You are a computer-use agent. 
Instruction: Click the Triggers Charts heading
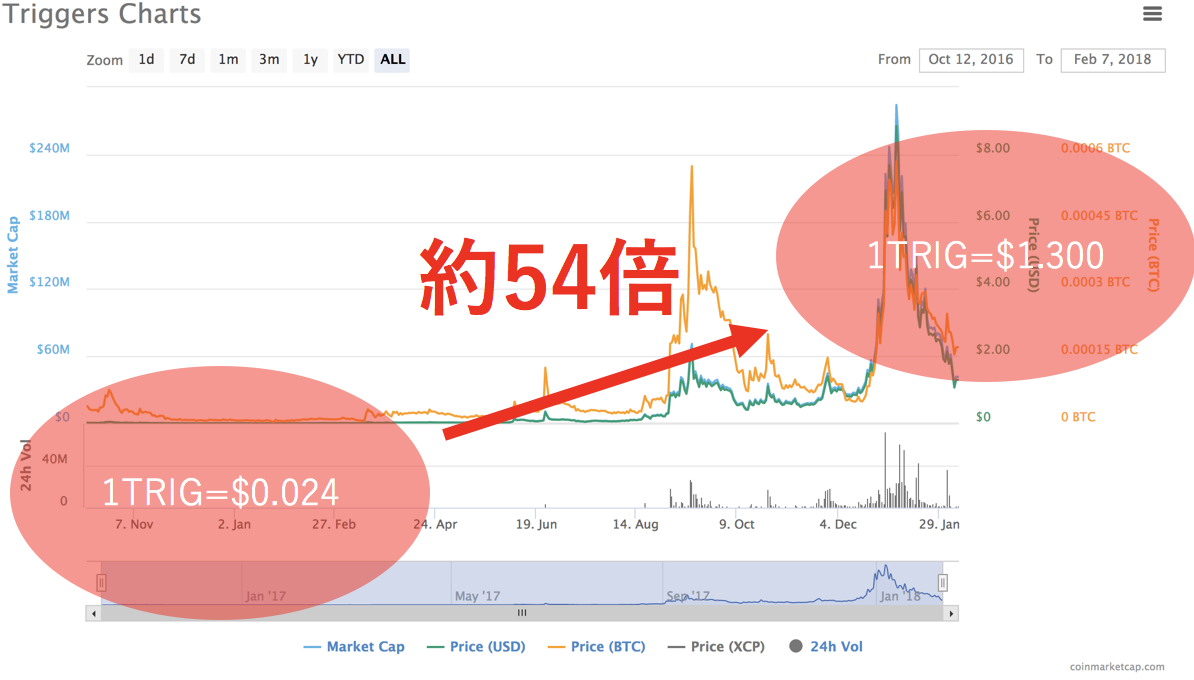click(101, 14)
